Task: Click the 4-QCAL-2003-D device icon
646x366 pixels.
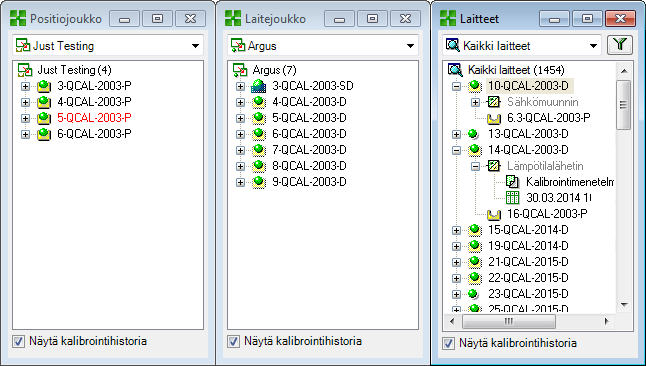Action: (259, 102)
